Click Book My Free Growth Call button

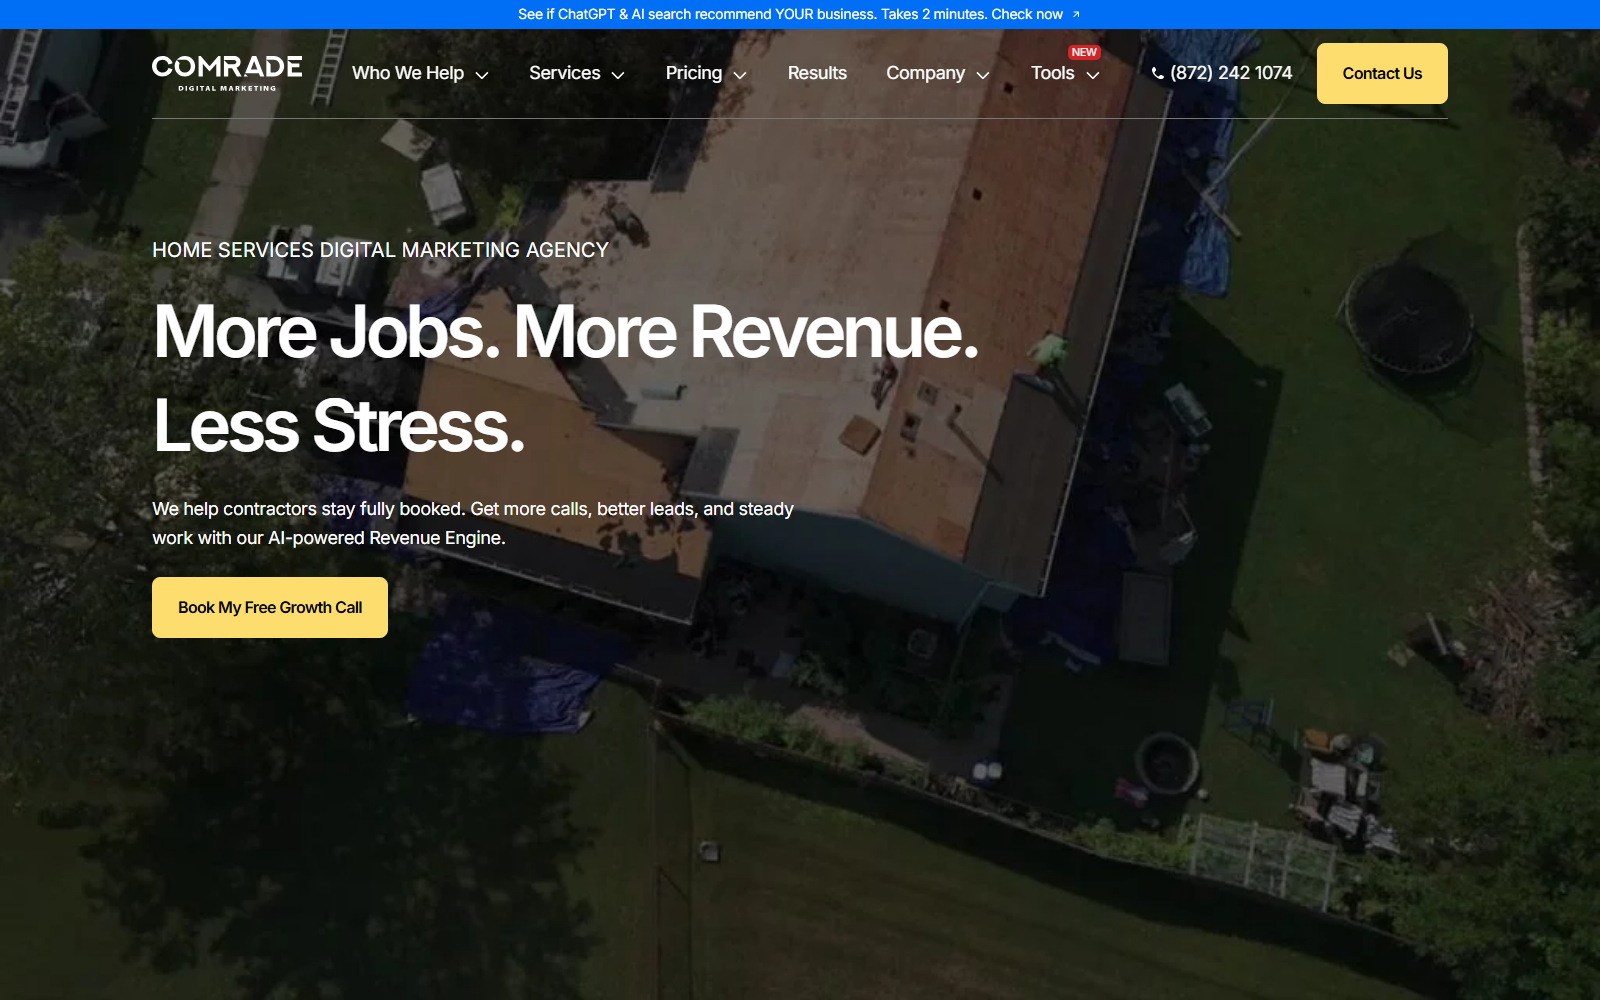pyautogui.click(x=270, y=607)
